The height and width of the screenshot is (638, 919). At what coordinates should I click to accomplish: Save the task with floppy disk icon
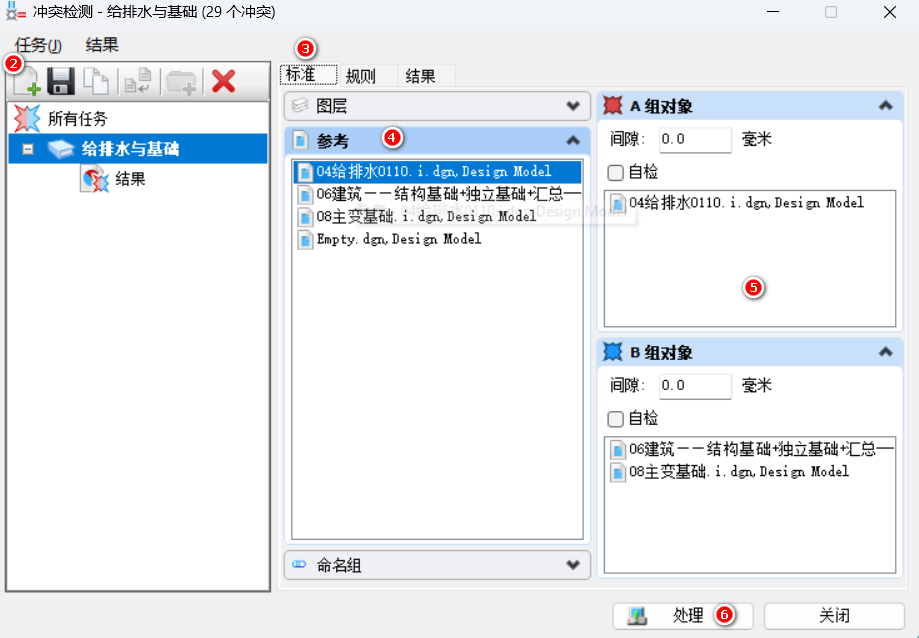[60, 81]
